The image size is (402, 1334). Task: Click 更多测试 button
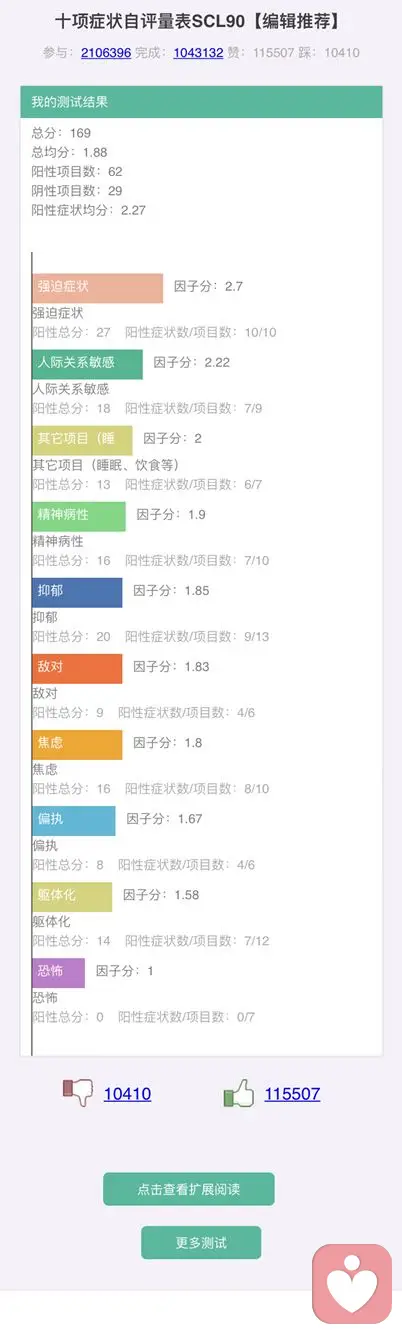(x=201, y=1242)
